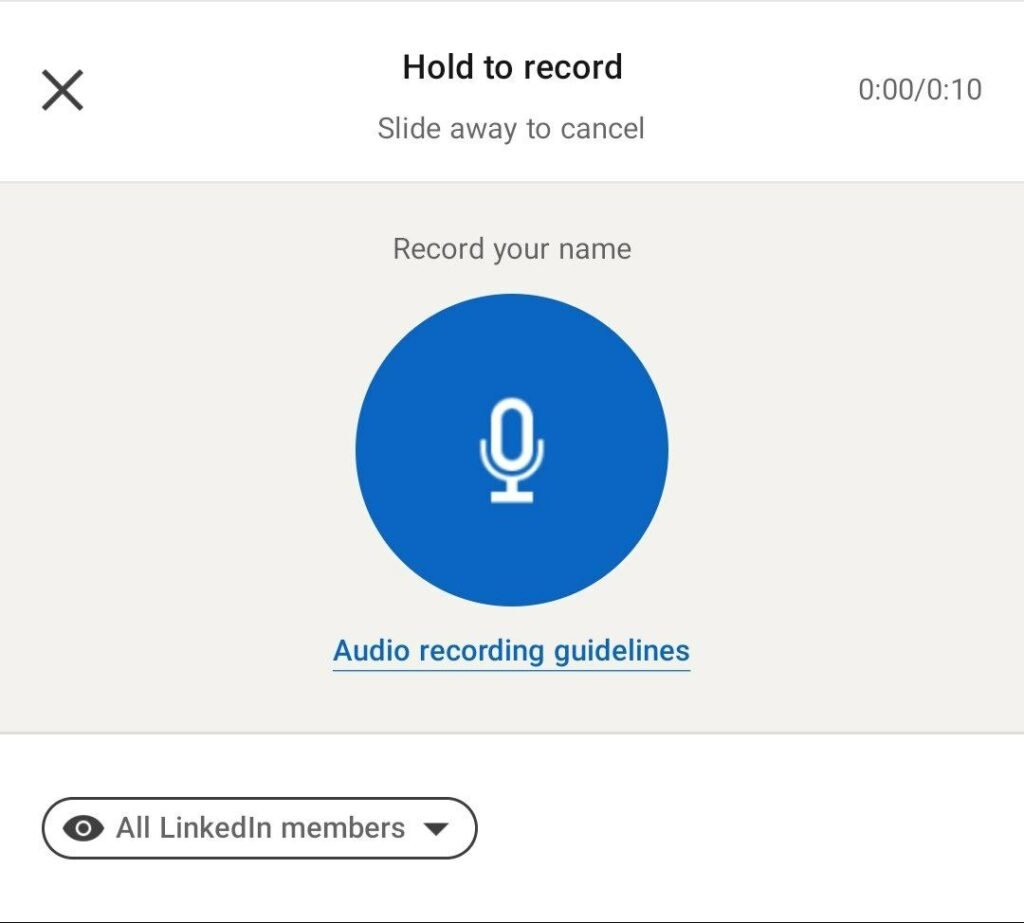Tap the white microphone icon
The width and height of the screenshot is (1024, 923).
(x=512, y=448)
